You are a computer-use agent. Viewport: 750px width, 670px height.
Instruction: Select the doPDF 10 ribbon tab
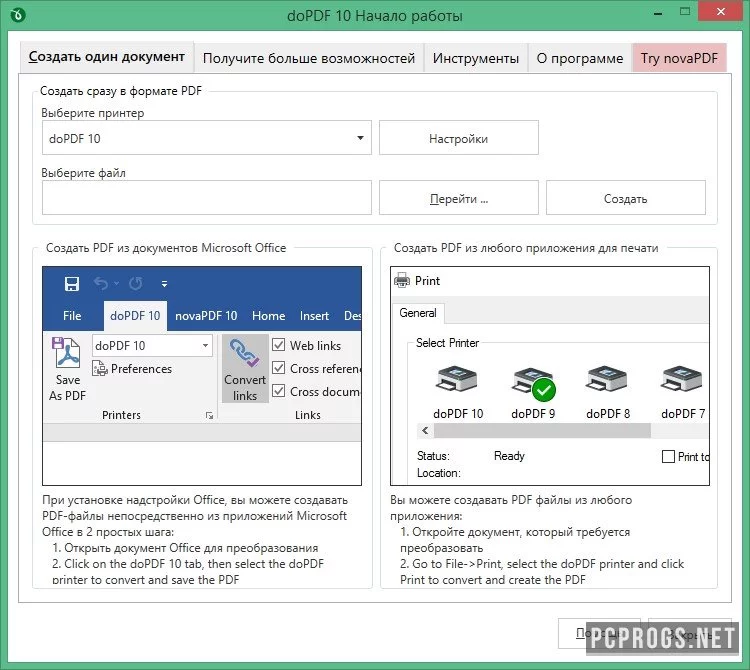135,316
